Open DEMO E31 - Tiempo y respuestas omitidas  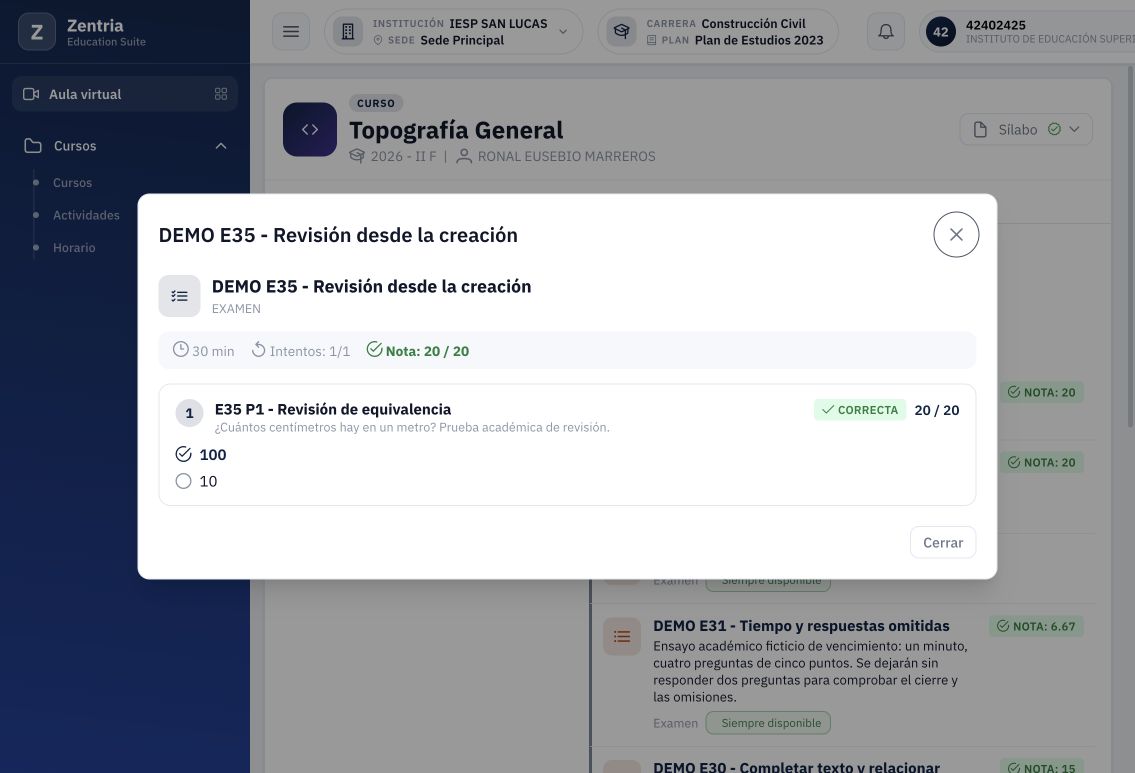801,626
